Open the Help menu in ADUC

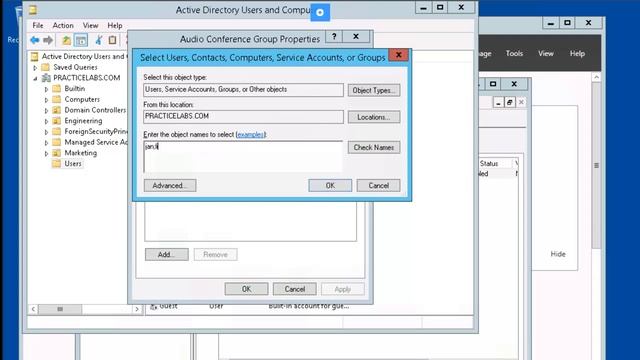point(115,25)
